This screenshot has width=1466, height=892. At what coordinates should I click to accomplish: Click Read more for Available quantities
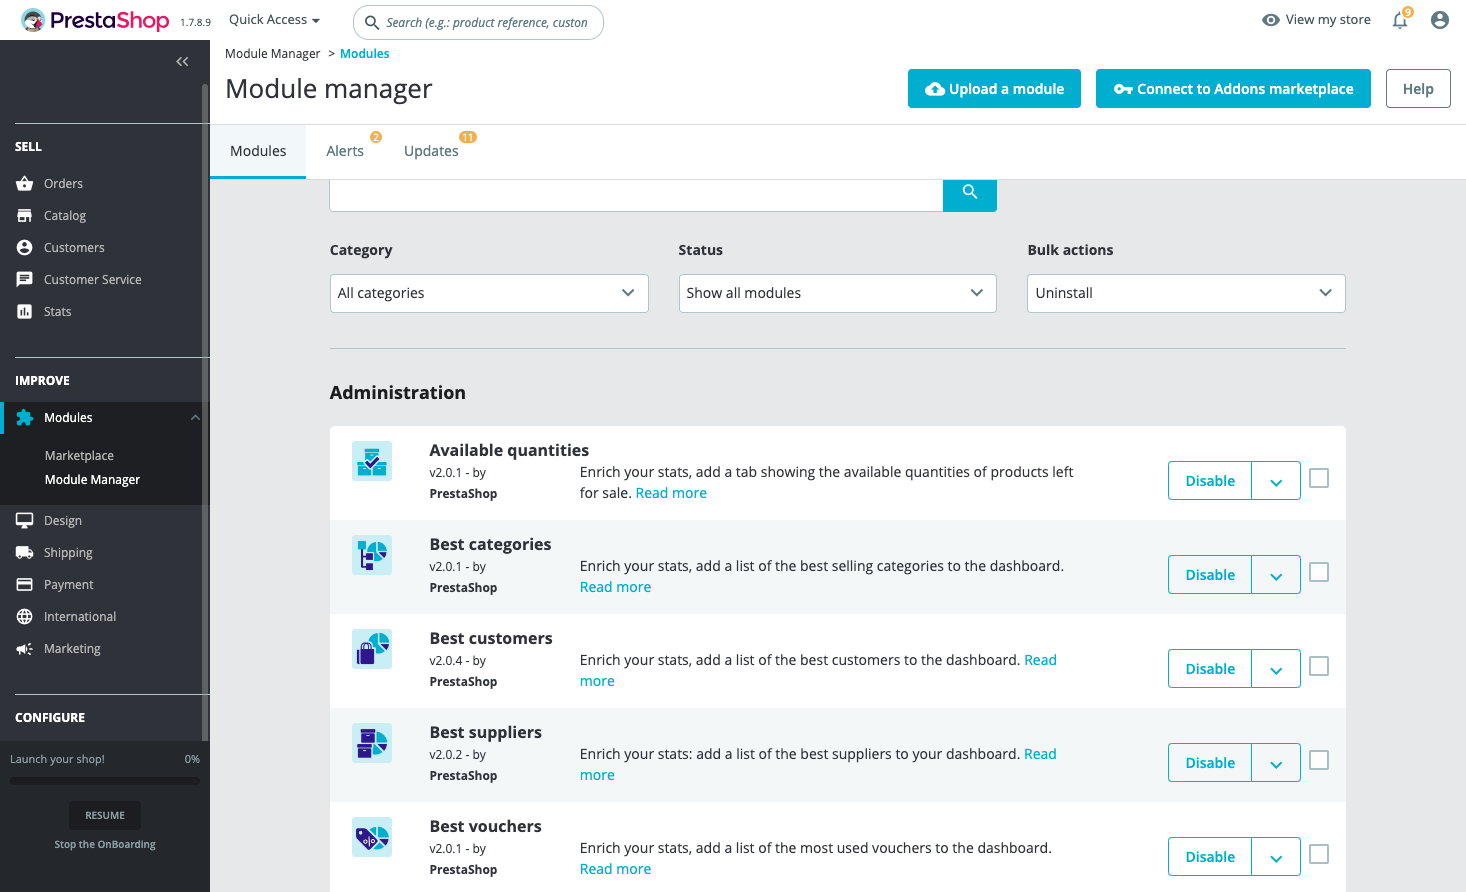(671, 493)
